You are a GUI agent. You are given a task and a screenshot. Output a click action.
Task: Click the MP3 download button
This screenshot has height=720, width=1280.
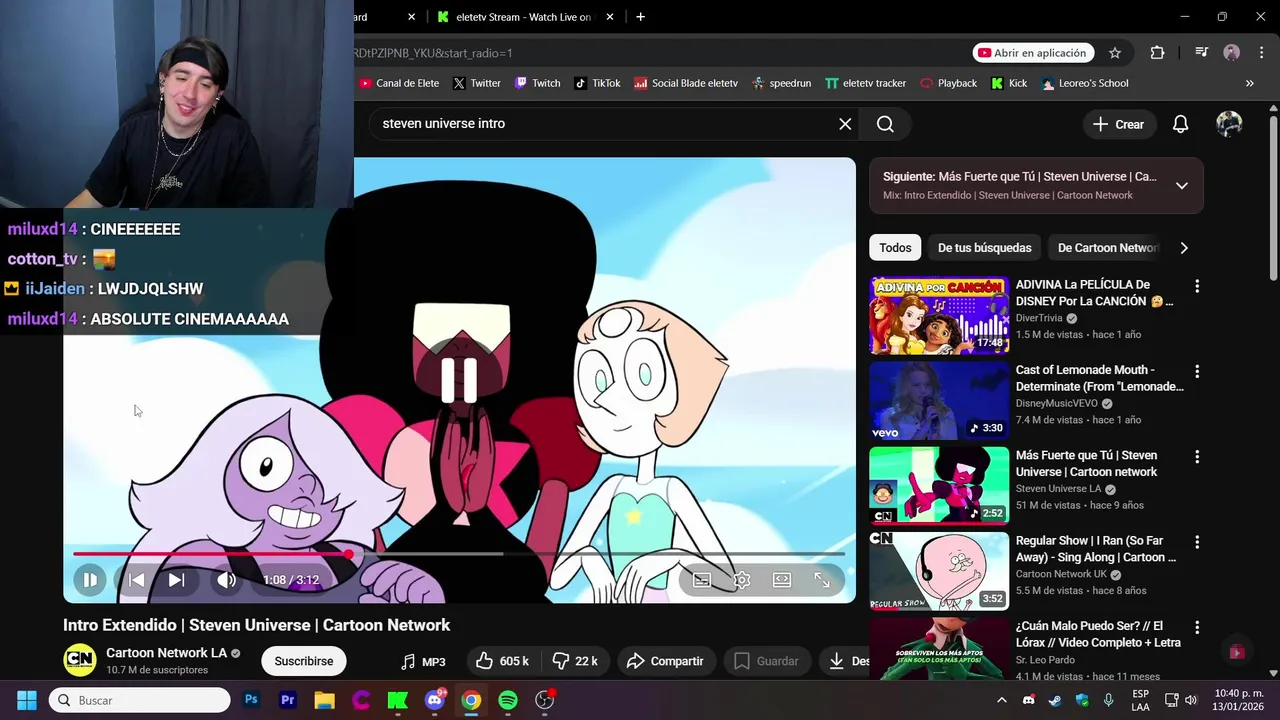tap(423, 661)
